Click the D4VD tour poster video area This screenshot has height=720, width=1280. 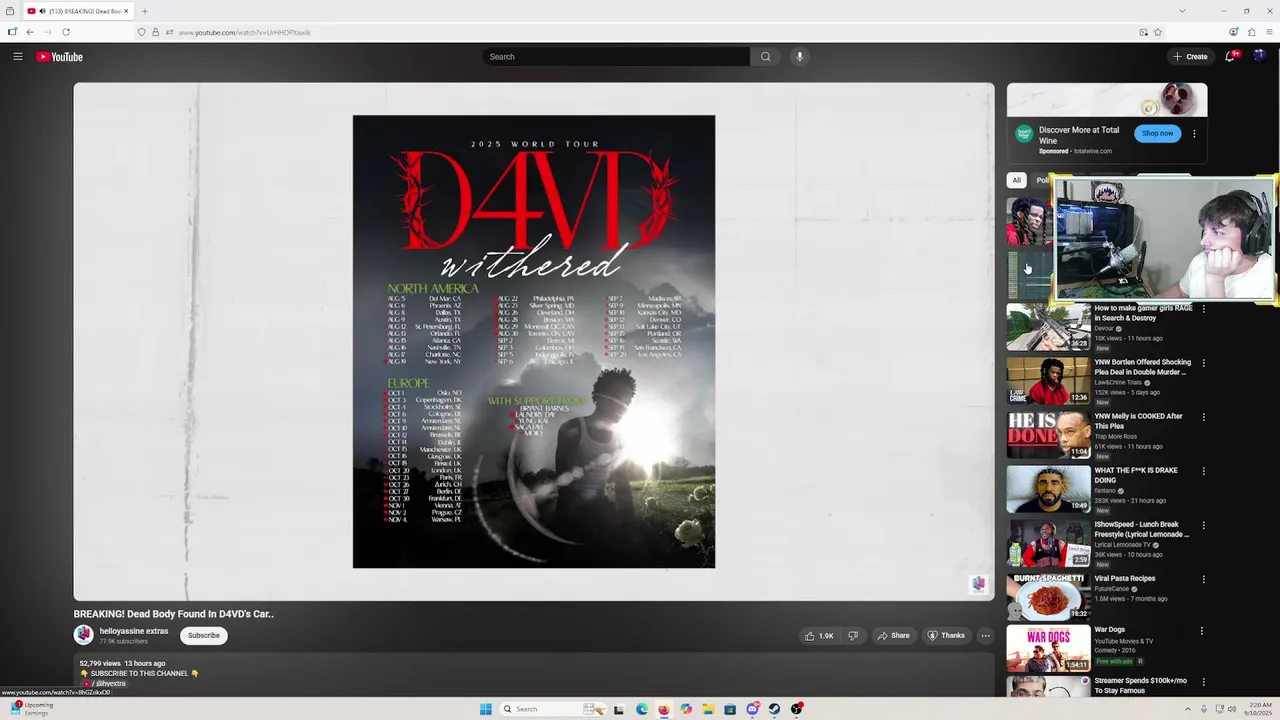coord(534,341)
